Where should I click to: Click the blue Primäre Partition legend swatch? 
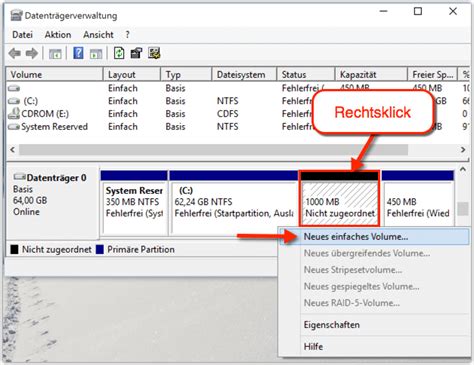[100, 249]
